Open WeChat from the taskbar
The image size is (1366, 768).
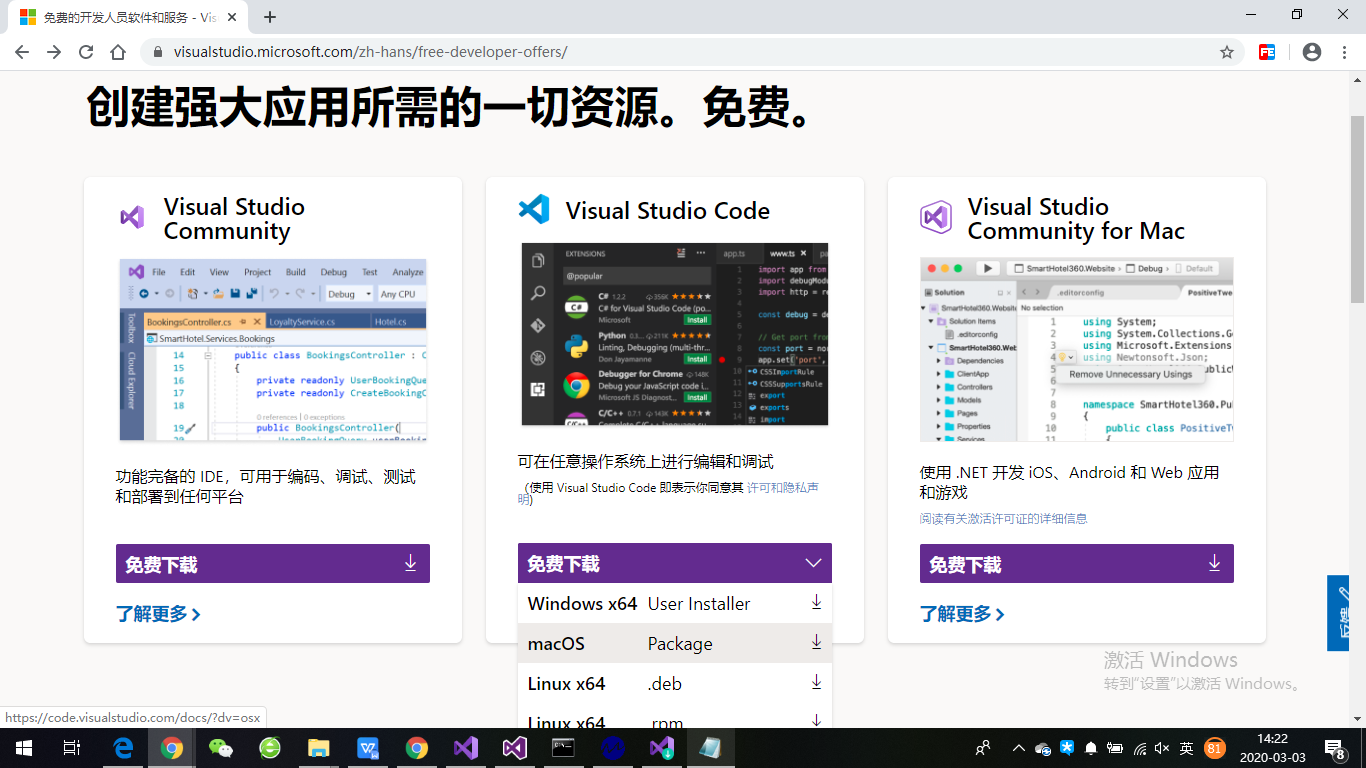pos(221,748)
